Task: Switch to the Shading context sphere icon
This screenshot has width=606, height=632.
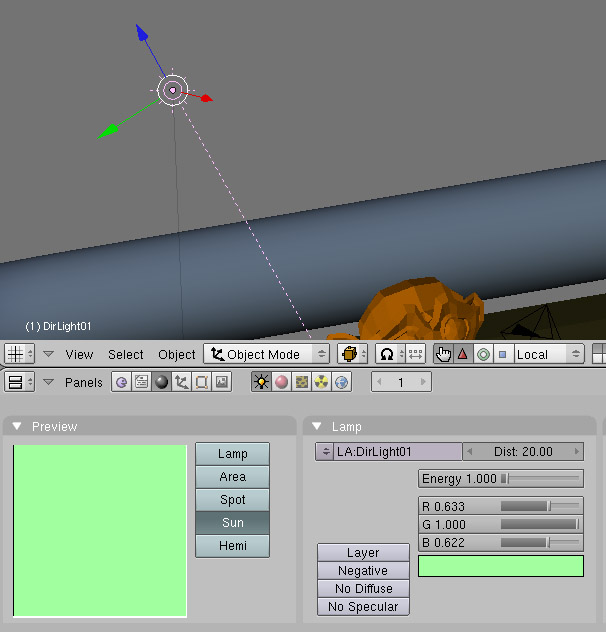Action: [161, 382]
